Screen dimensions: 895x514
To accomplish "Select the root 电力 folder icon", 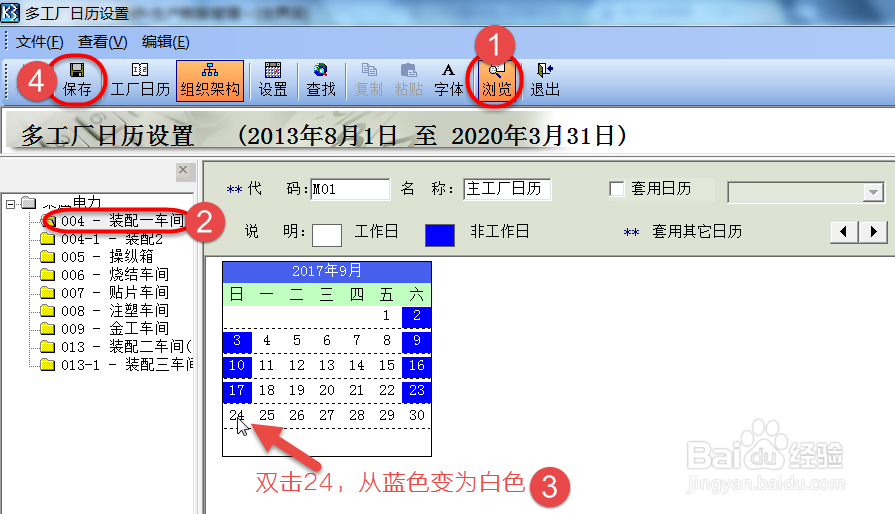I will coord(29,203).
